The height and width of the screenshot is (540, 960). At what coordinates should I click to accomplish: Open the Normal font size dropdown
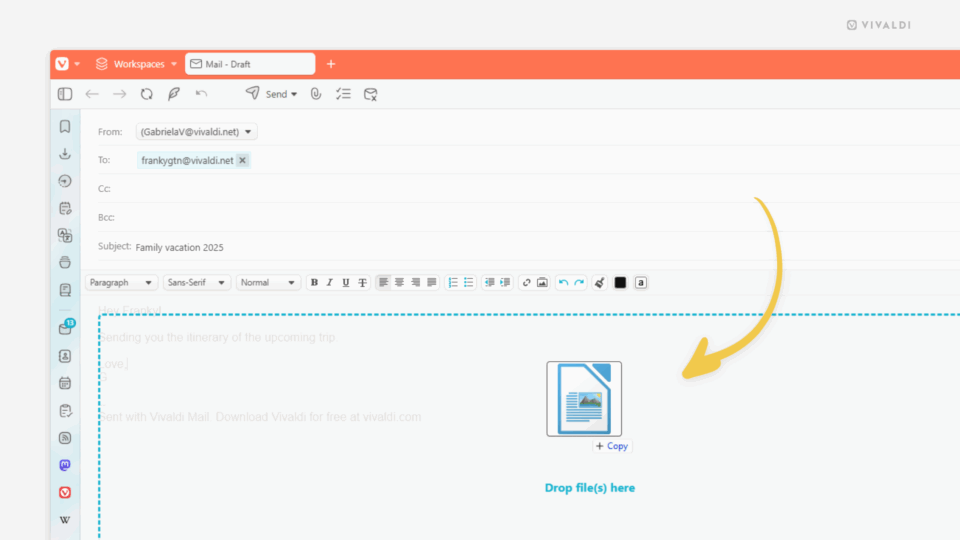(x=268, y=282)
